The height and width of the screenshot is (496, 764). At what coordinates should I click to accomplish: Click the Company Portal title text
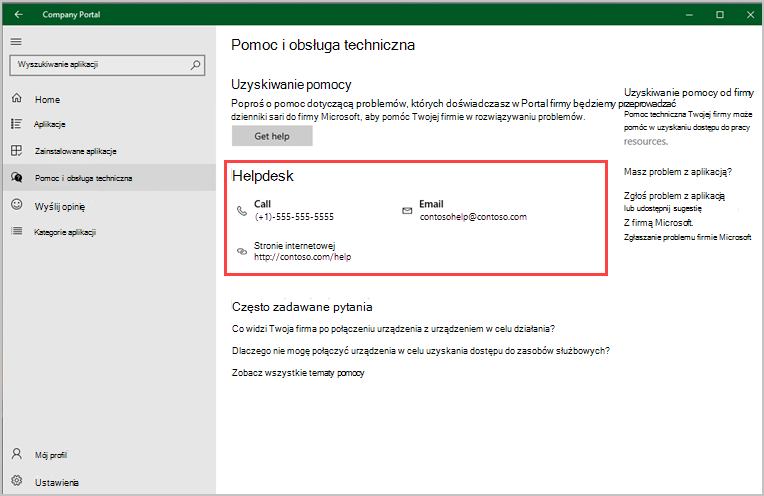click(71, 15)
